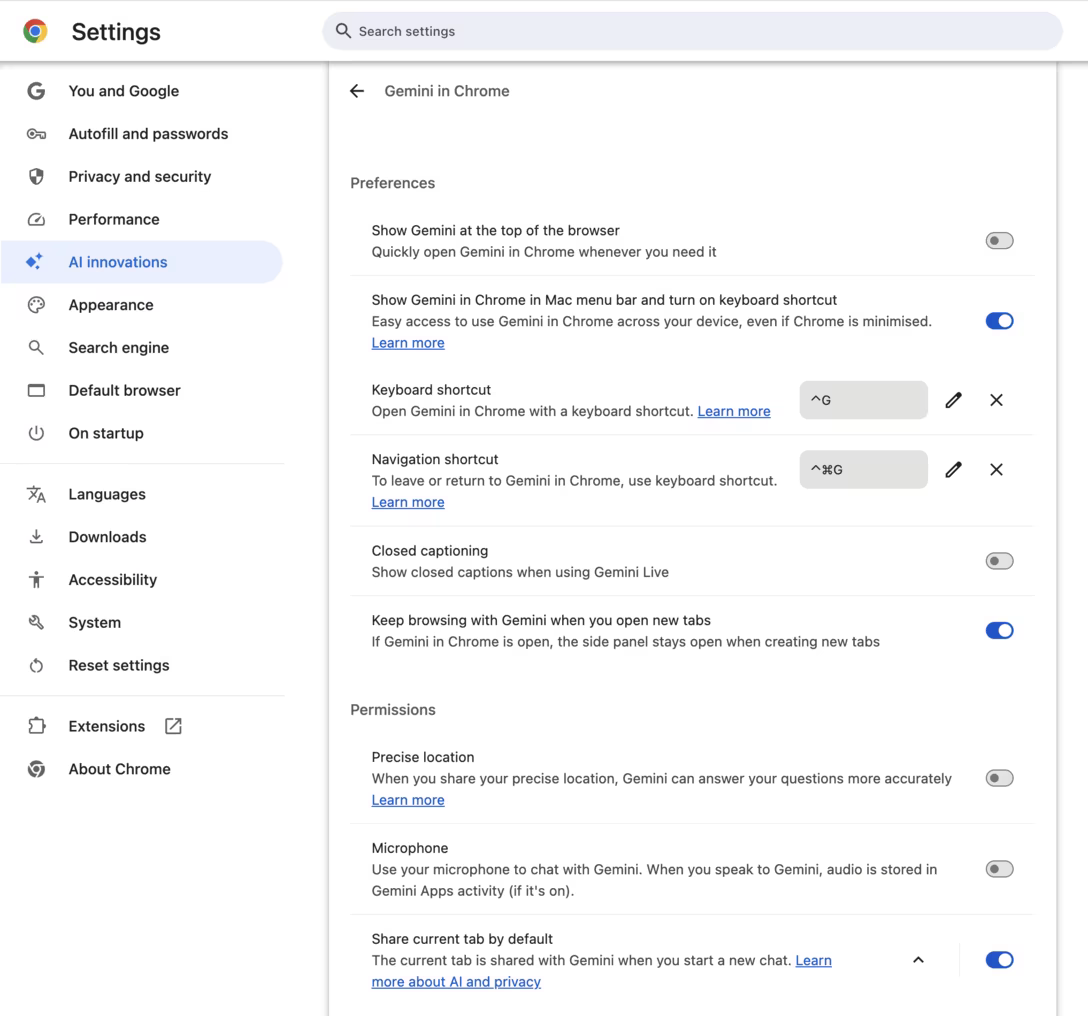Disable Keep browsing with Gemini toggle
Viewport: 1088px width, 1016px height.
tap(999, 630)
